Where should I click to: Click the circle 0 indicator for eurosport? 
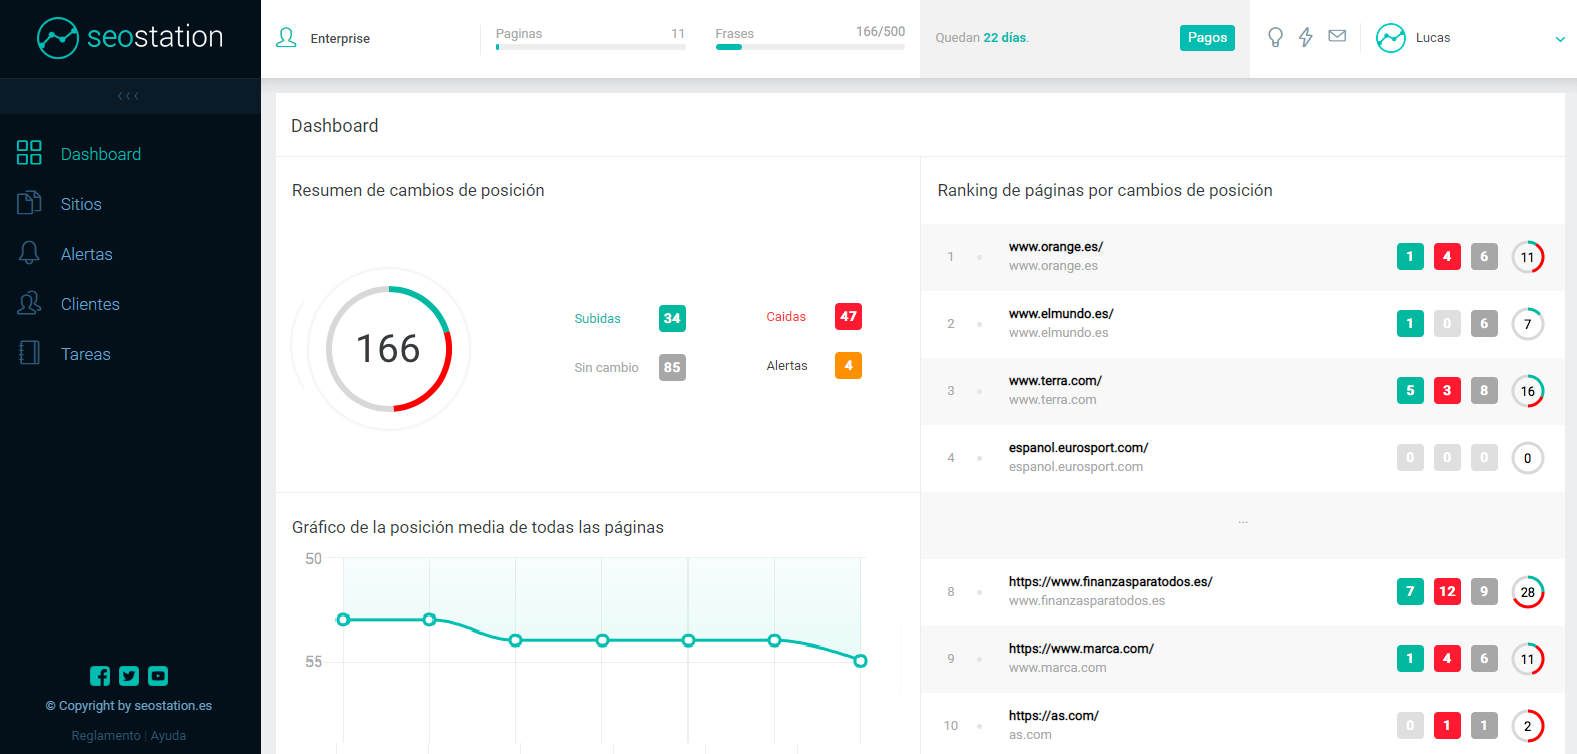pos(1527,458)
